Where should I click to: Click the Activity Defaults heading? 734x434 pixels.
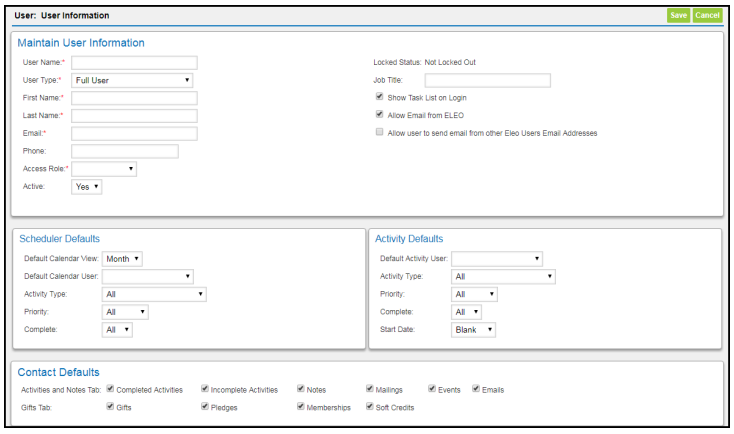tap(409, 239)
